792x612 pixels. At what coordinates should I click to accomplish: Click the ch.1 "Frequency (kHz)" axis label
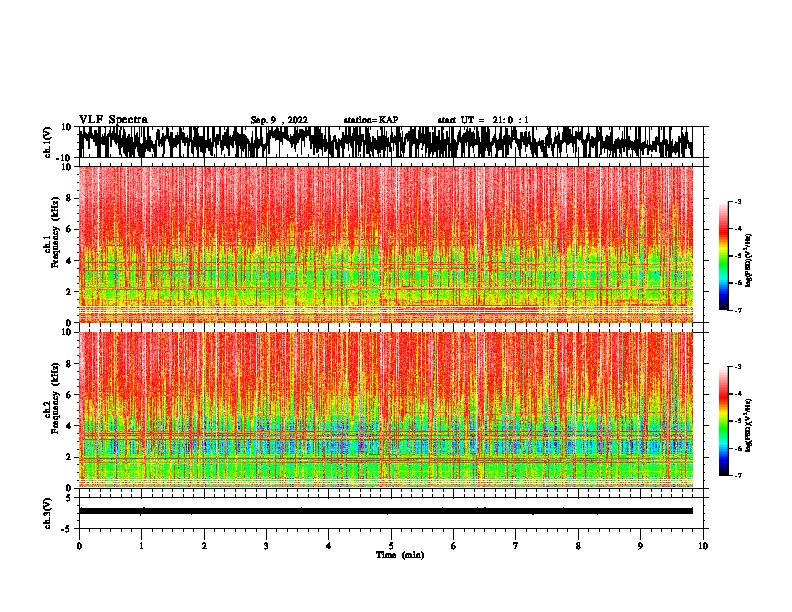[53, 232]
